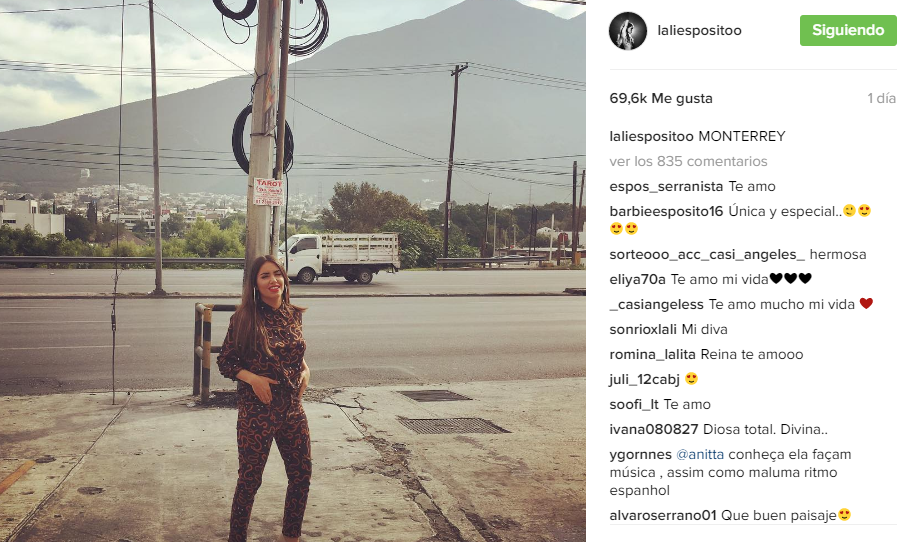This screenshot has height=542, width=902.
Task: Visit _casiangeless commenter profile
Action: (x=656, y=304)
